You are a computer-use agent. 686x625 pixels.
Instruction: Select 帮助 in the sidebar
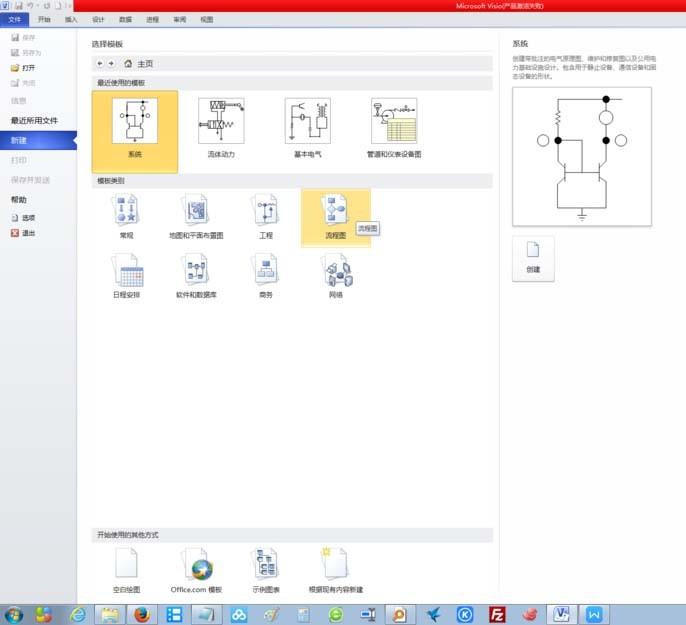tap(18, 199)
